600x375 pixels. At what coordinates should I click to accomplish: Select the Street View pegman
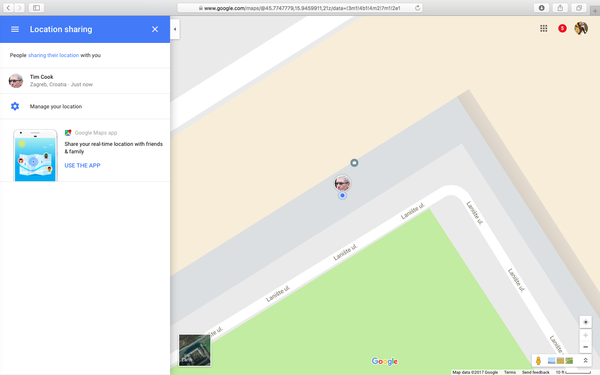538,360
